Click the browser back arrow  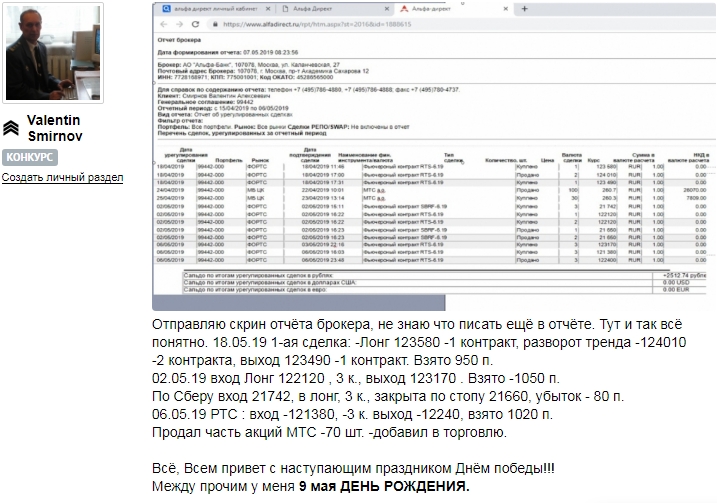click(x=164, y=24)
